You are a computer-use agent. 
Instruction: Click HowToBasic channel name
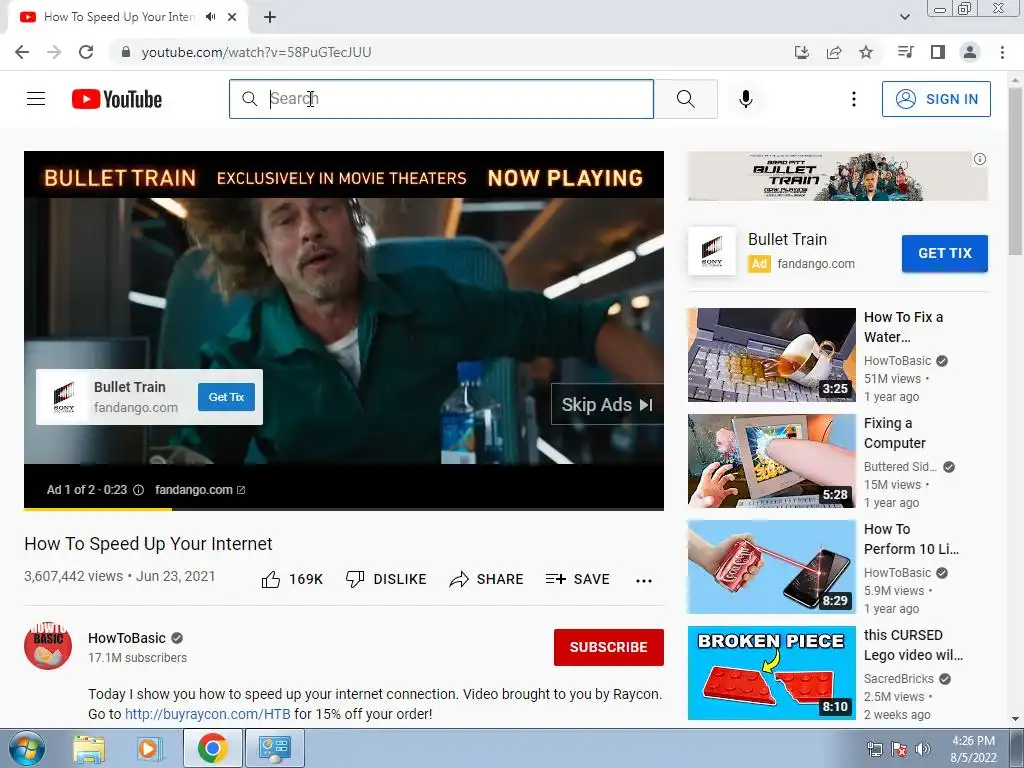click(x=127, y=638)
